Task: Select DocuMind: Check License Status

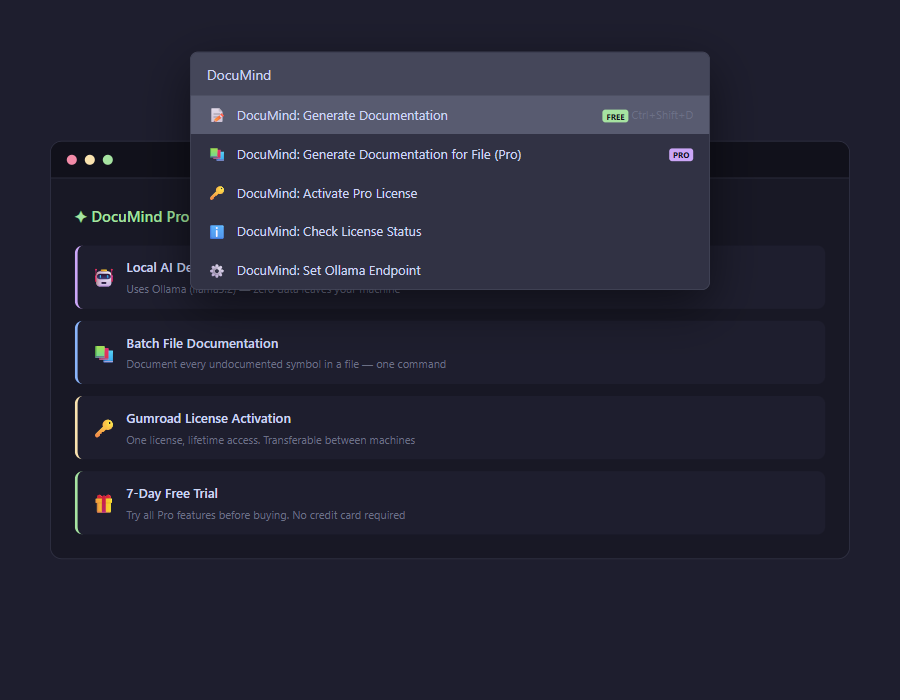Action: click(x=449, y=231)
